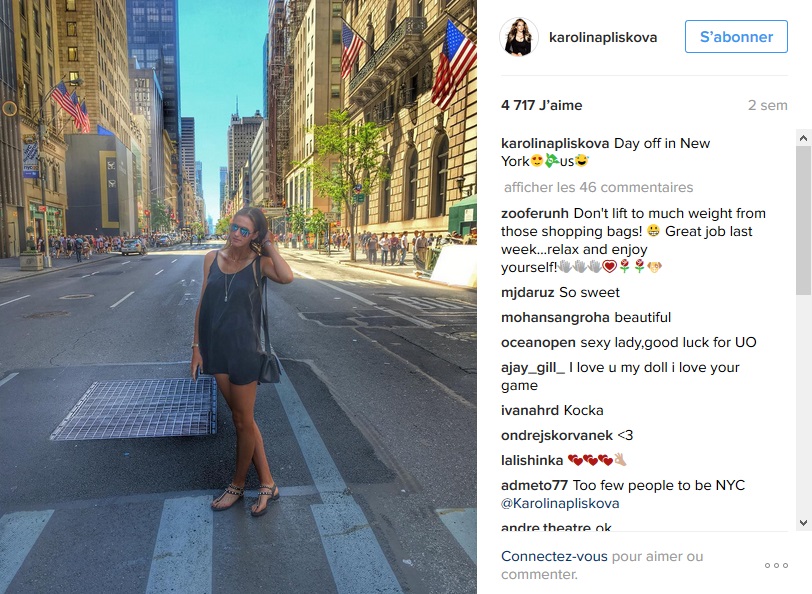Click the 2 sem post timestamp

point(767,105)
